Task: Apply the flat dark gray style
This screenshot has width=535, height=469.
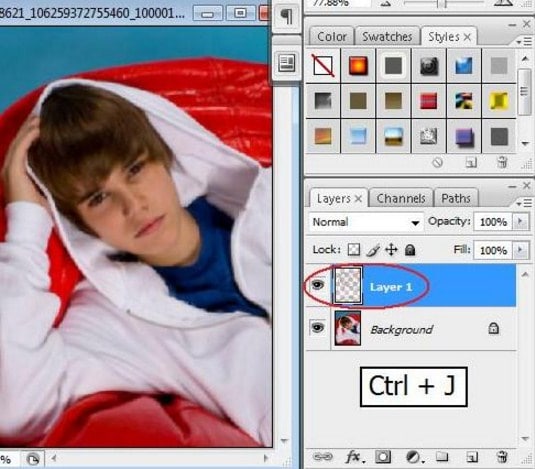Action: [393, 65]
